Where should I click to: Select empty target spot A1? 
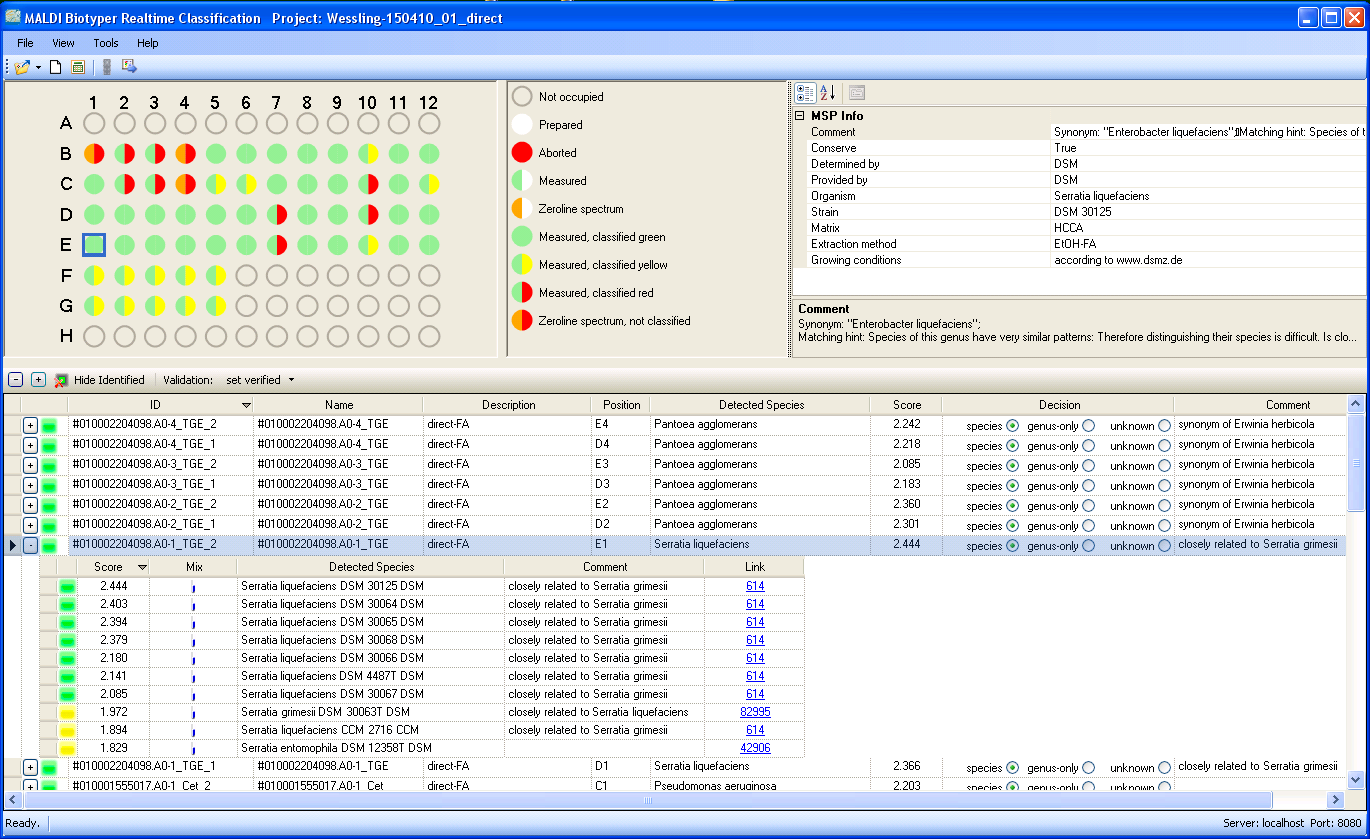click(94, 124)
